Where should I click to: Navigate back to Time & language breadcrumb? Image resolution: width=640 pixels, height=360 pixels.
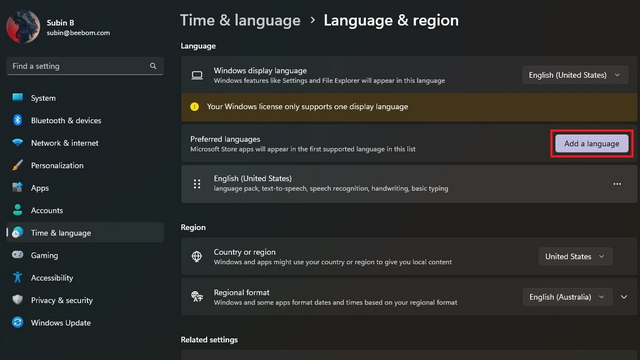240,20
